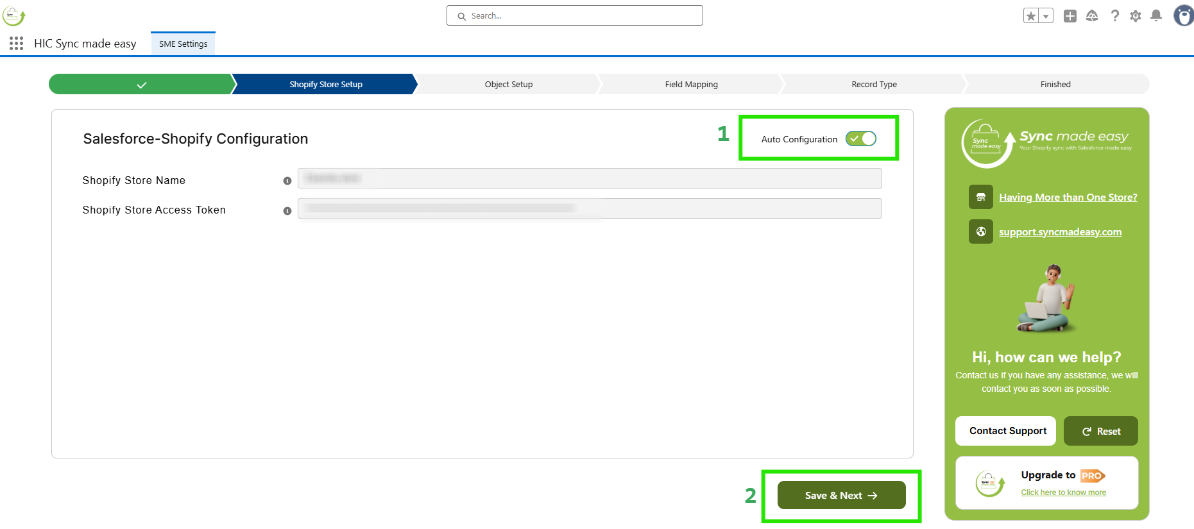
Task: Jump to the Record Type step
Action: 874,84
